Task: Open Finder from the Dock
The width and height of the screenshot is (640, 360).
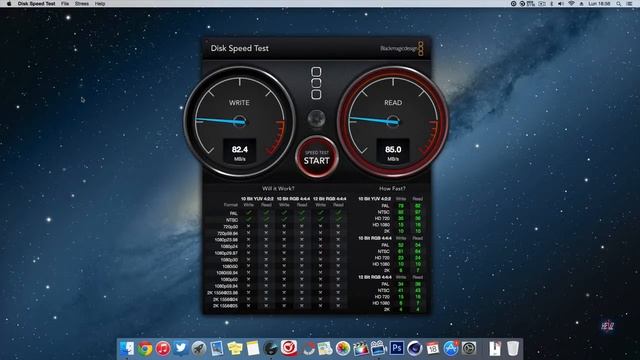Action: [127, 349]
